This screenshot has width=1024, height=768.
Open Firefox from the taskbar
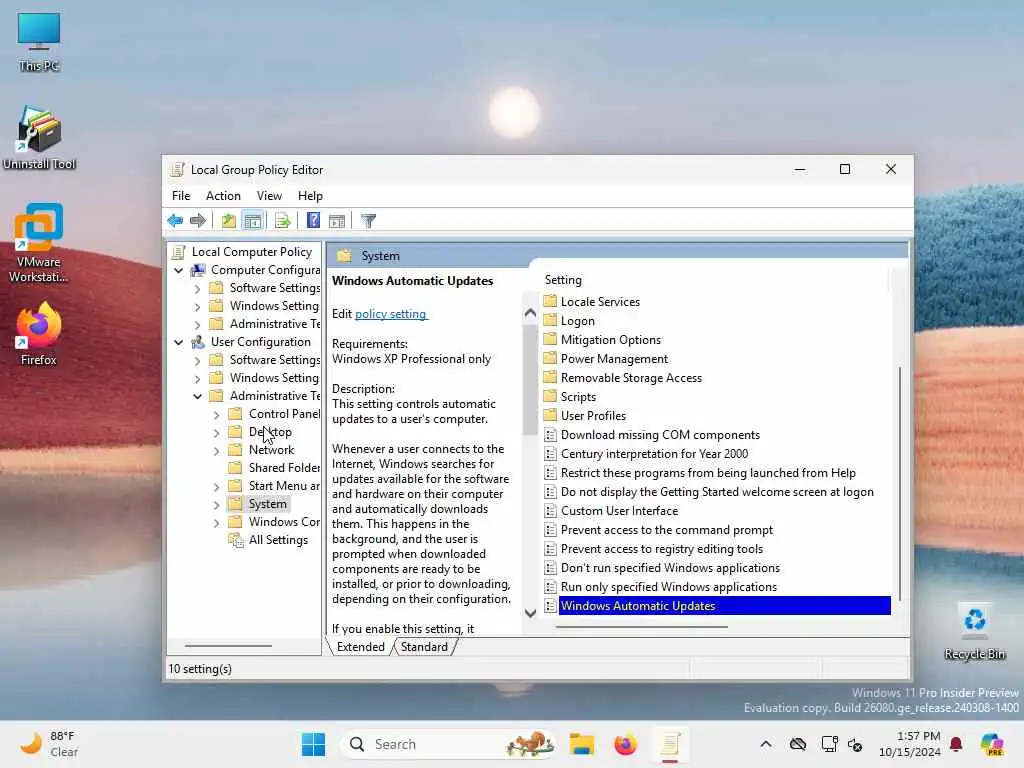(x=626, y=744)
